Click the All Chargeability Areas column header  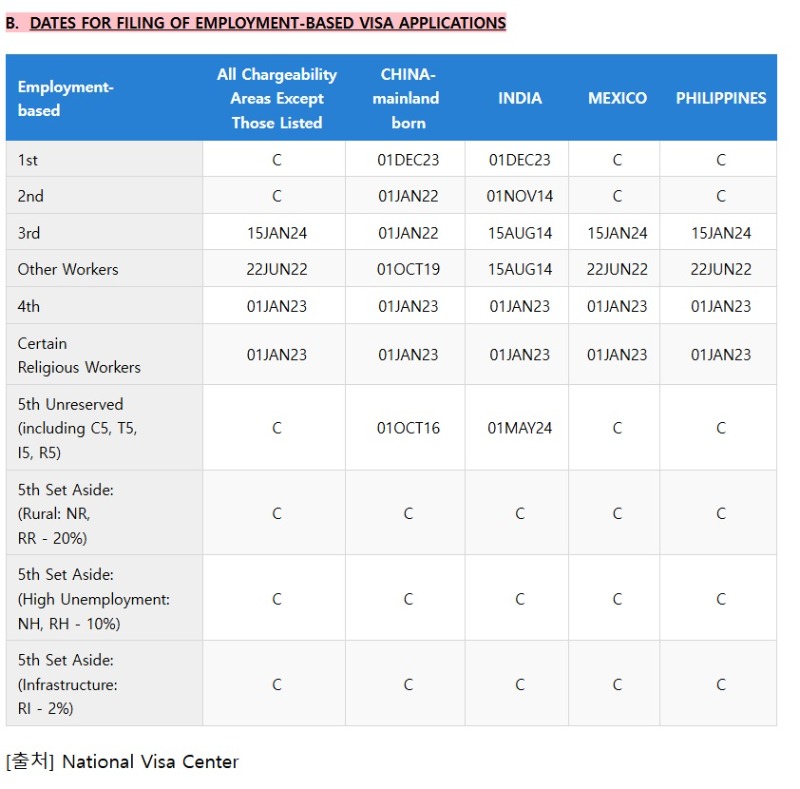277,98
